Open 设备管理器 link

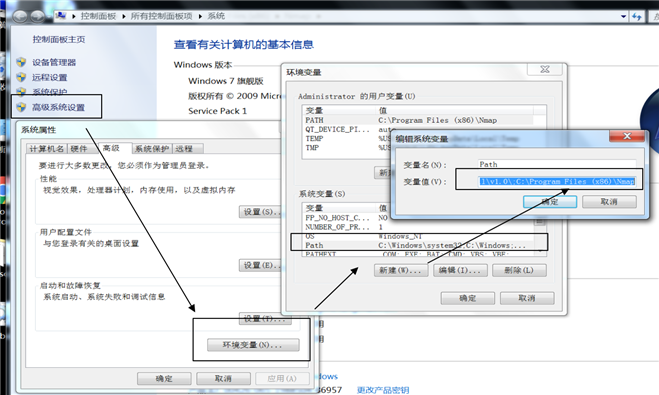[54, 62]
